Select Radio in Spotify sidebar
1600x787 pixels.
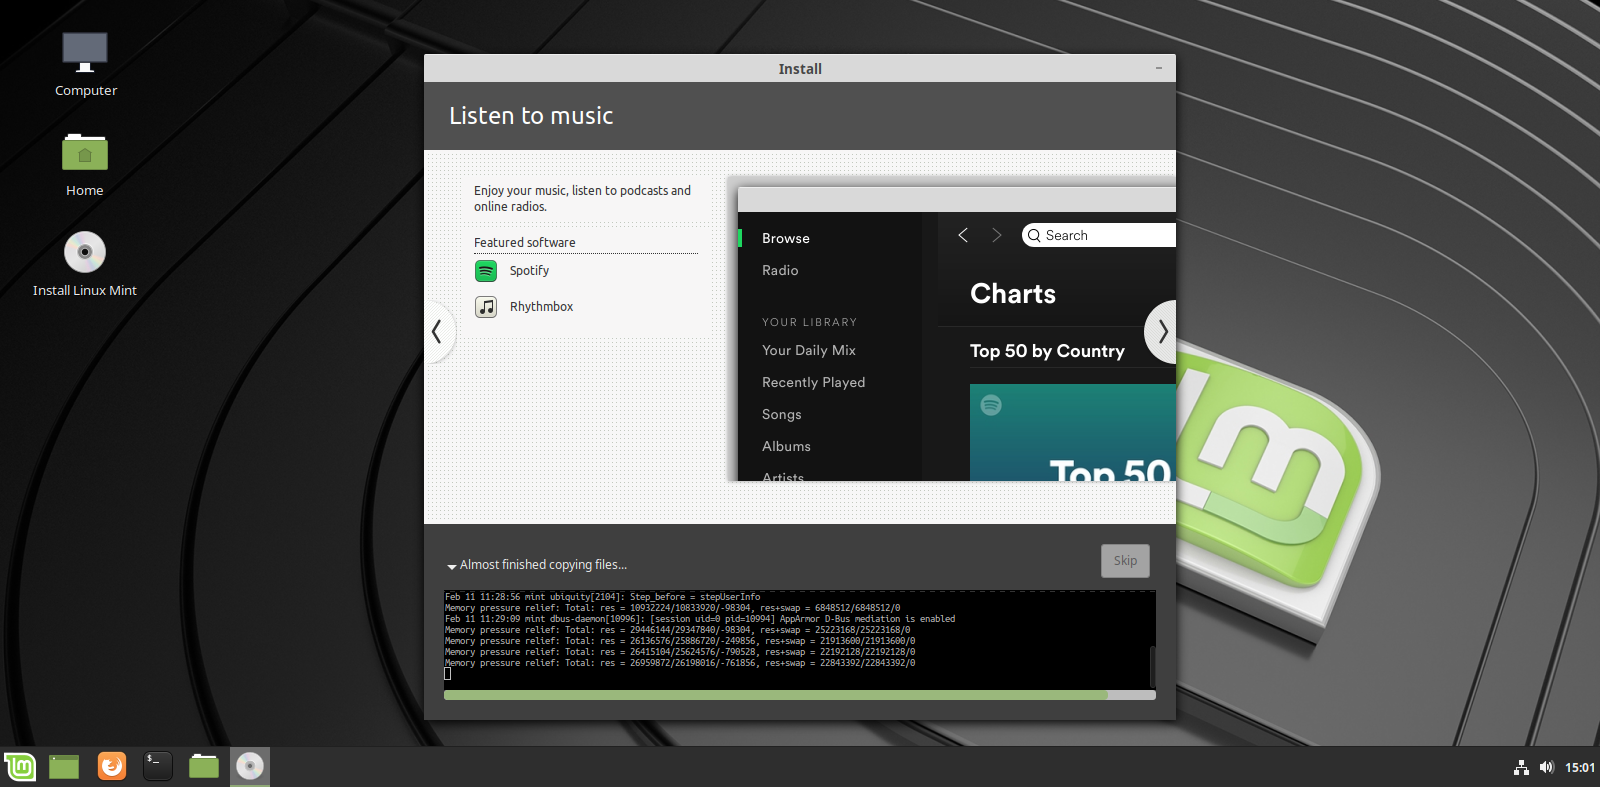pos(780,270)
